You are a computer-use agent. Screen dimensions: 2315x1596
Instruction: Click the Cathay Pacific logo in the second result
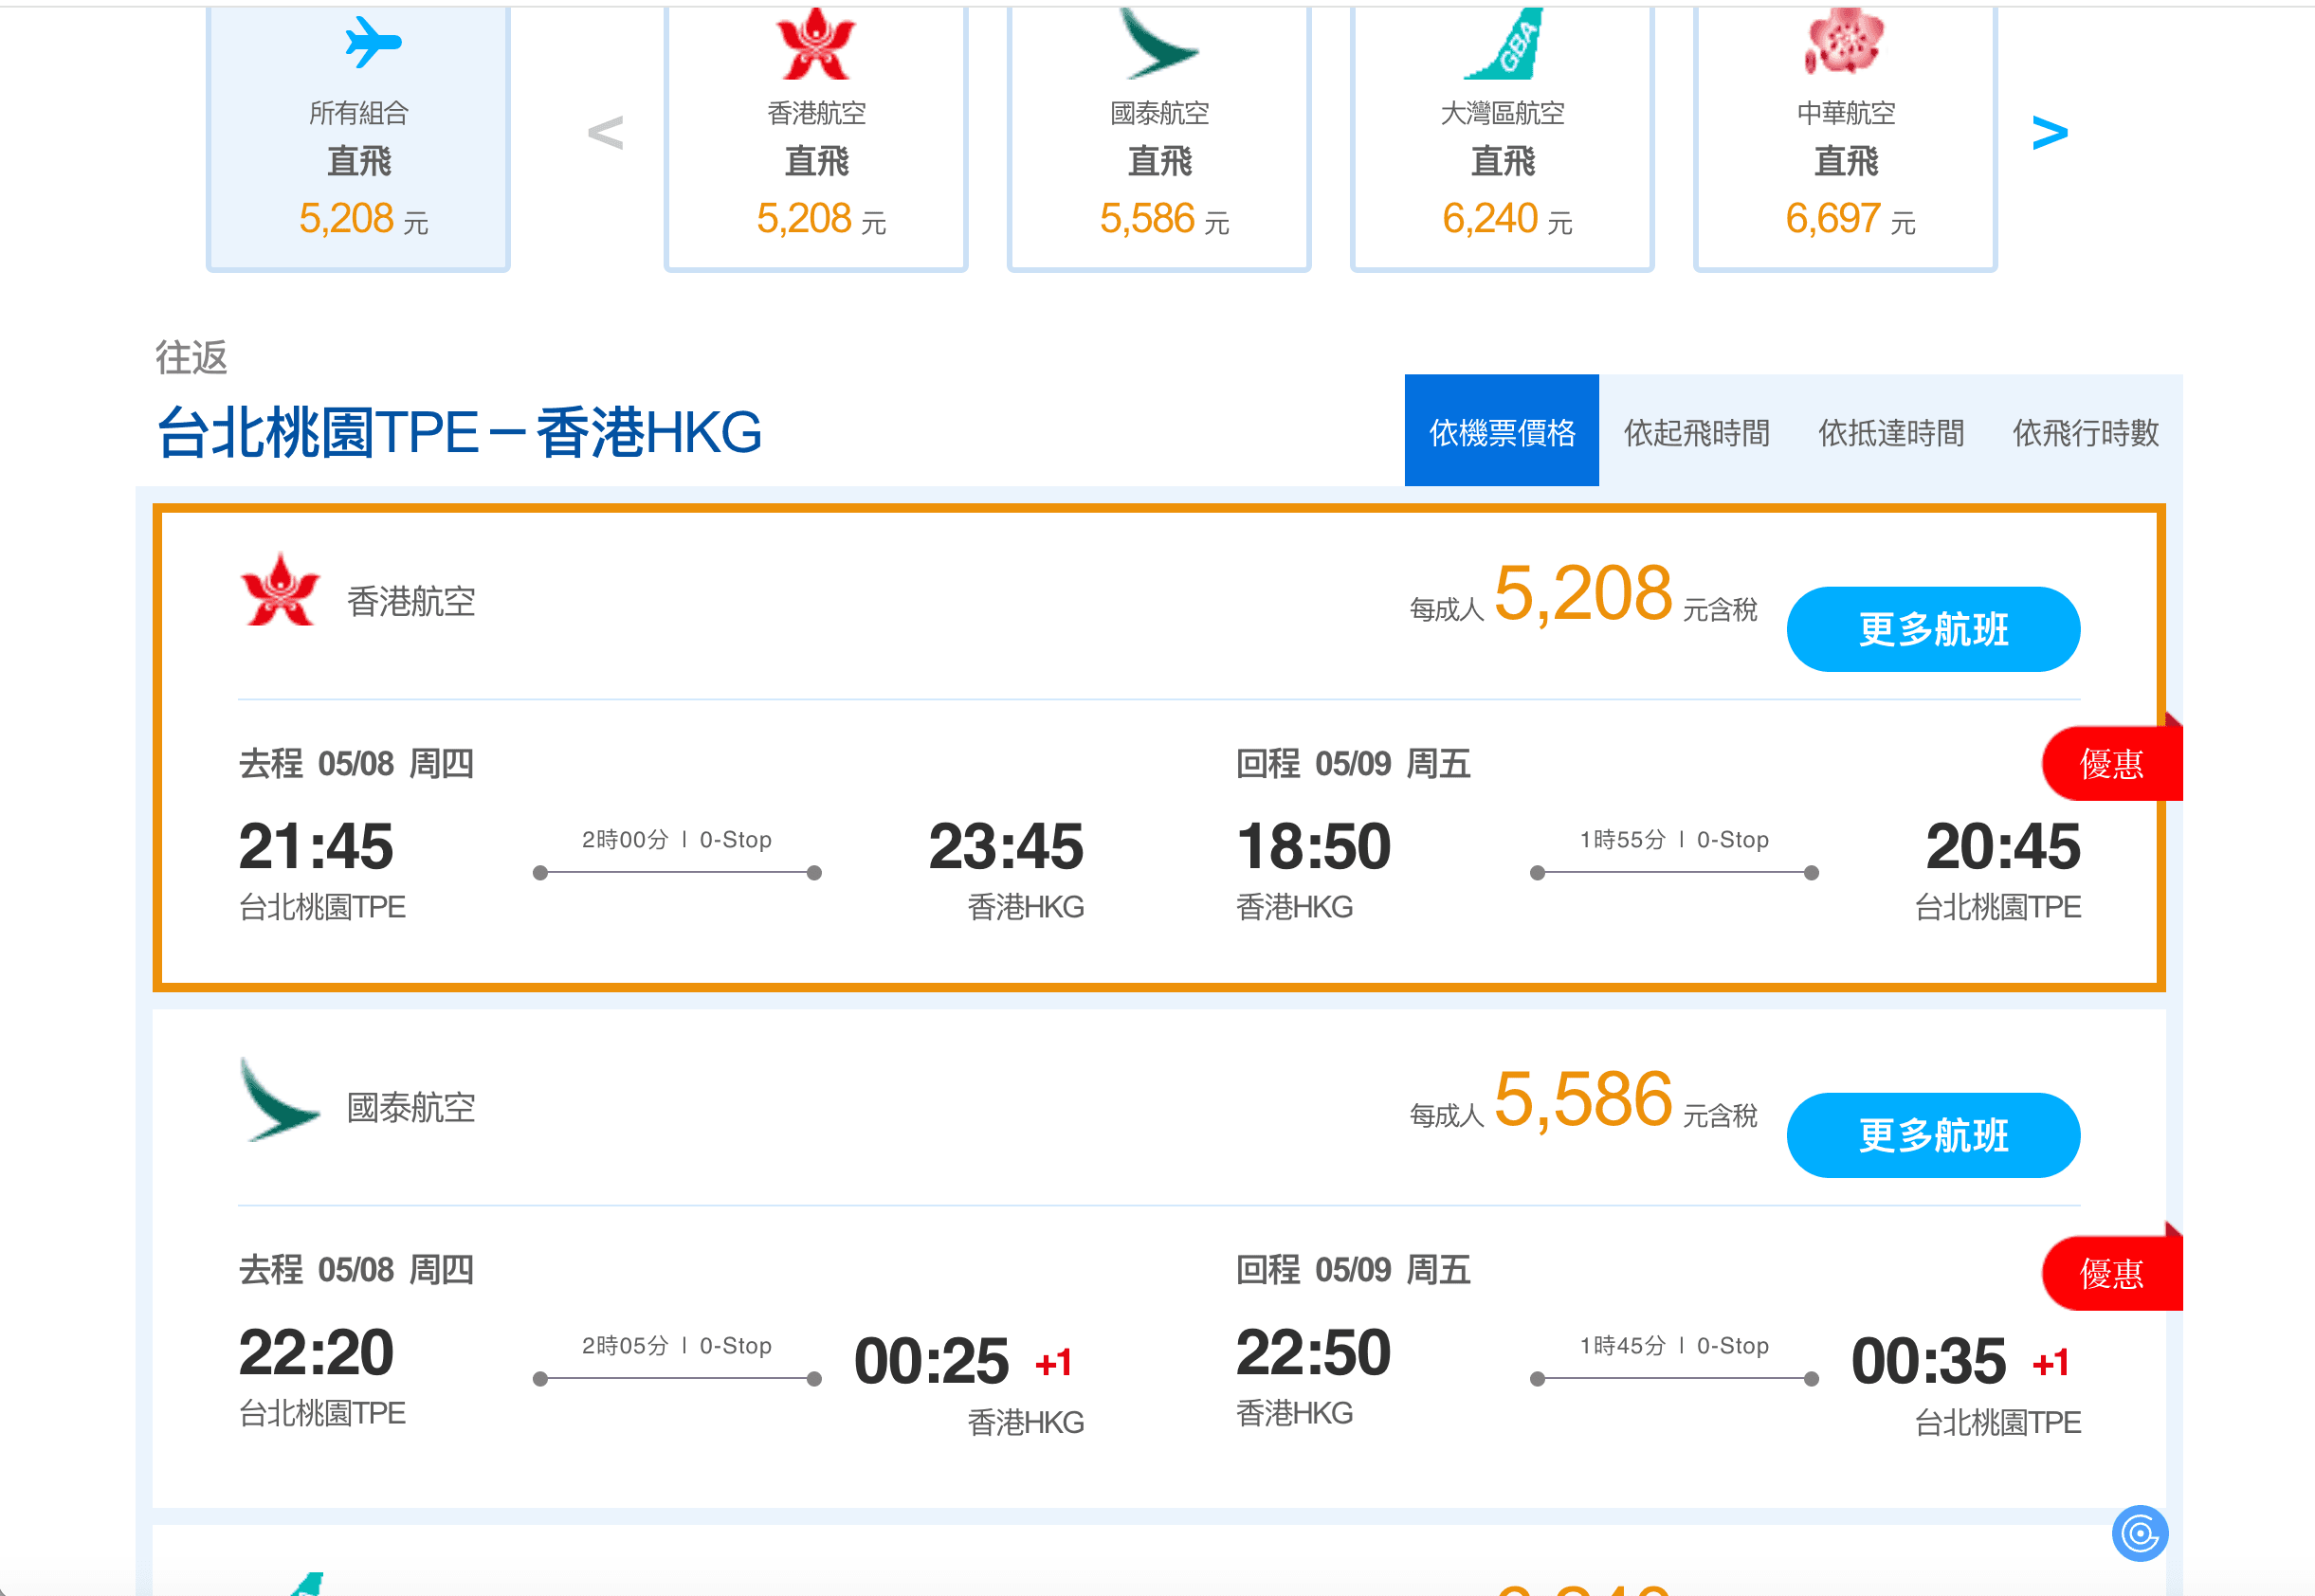[280, 1100]
